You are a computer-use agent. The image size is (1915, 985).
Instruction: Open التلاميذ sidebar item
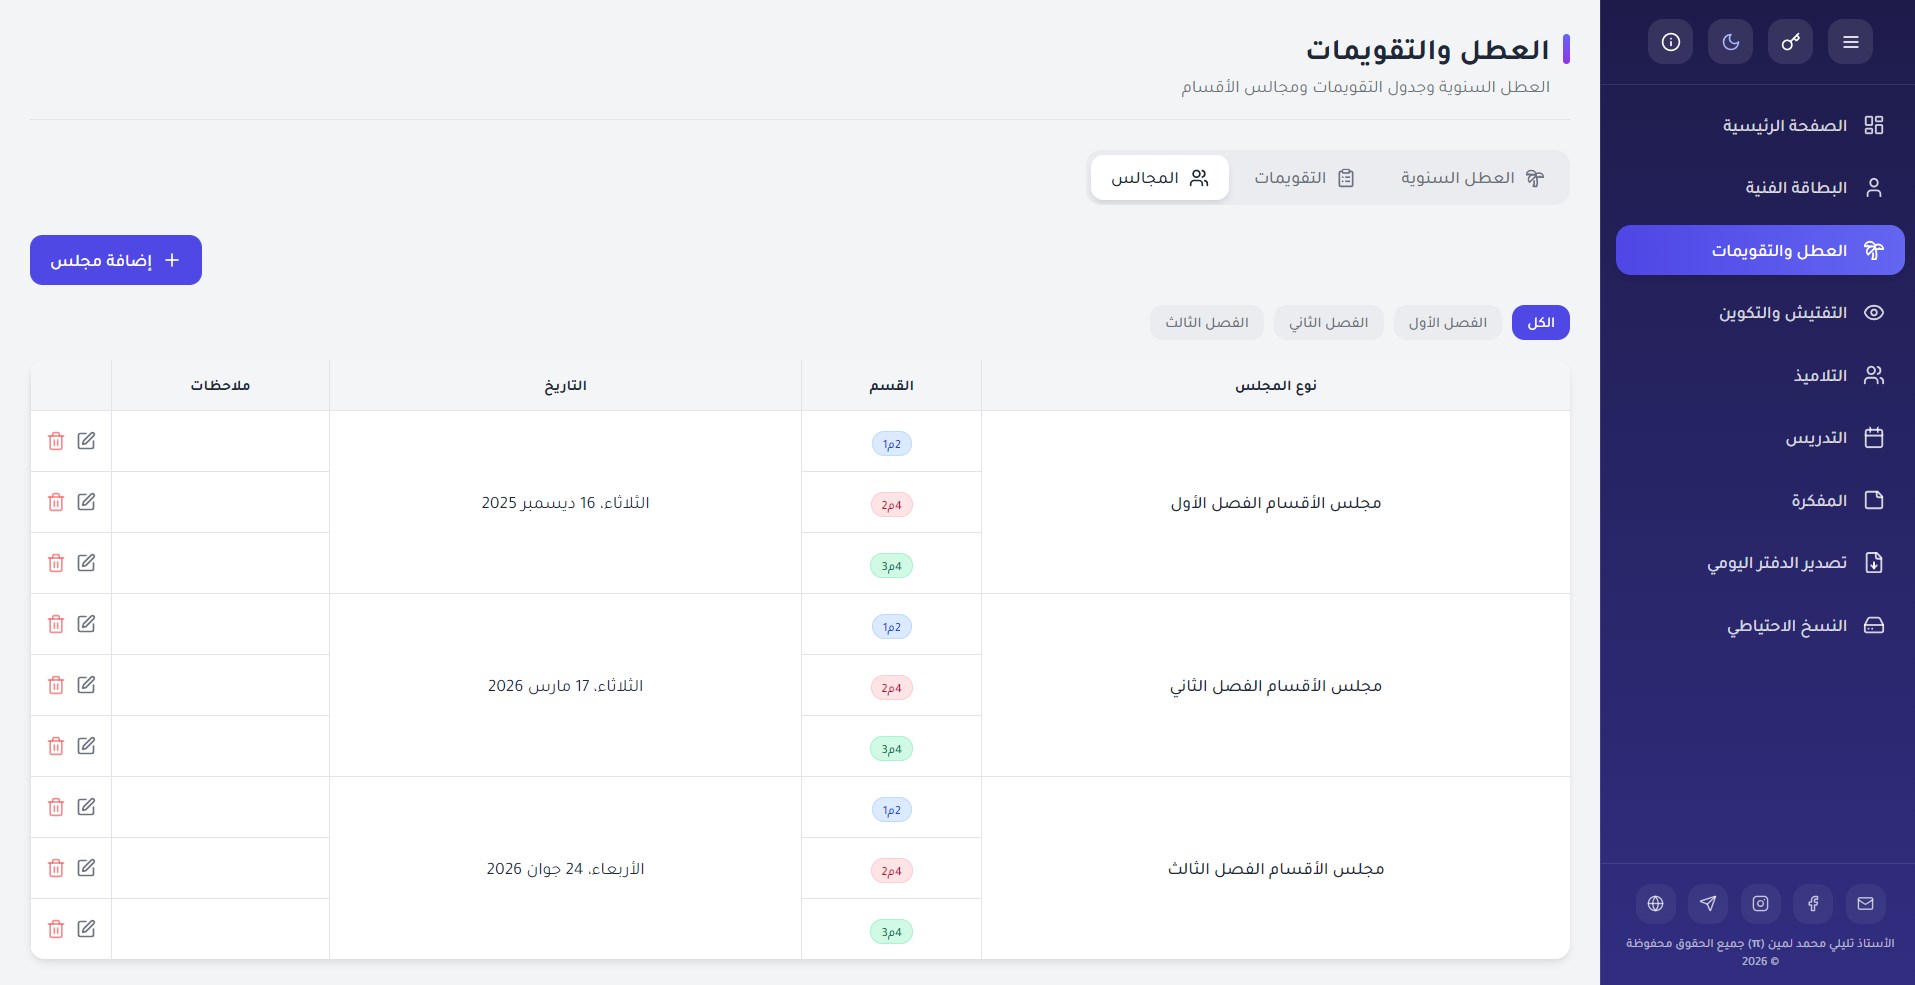(x=1760, y=375)
